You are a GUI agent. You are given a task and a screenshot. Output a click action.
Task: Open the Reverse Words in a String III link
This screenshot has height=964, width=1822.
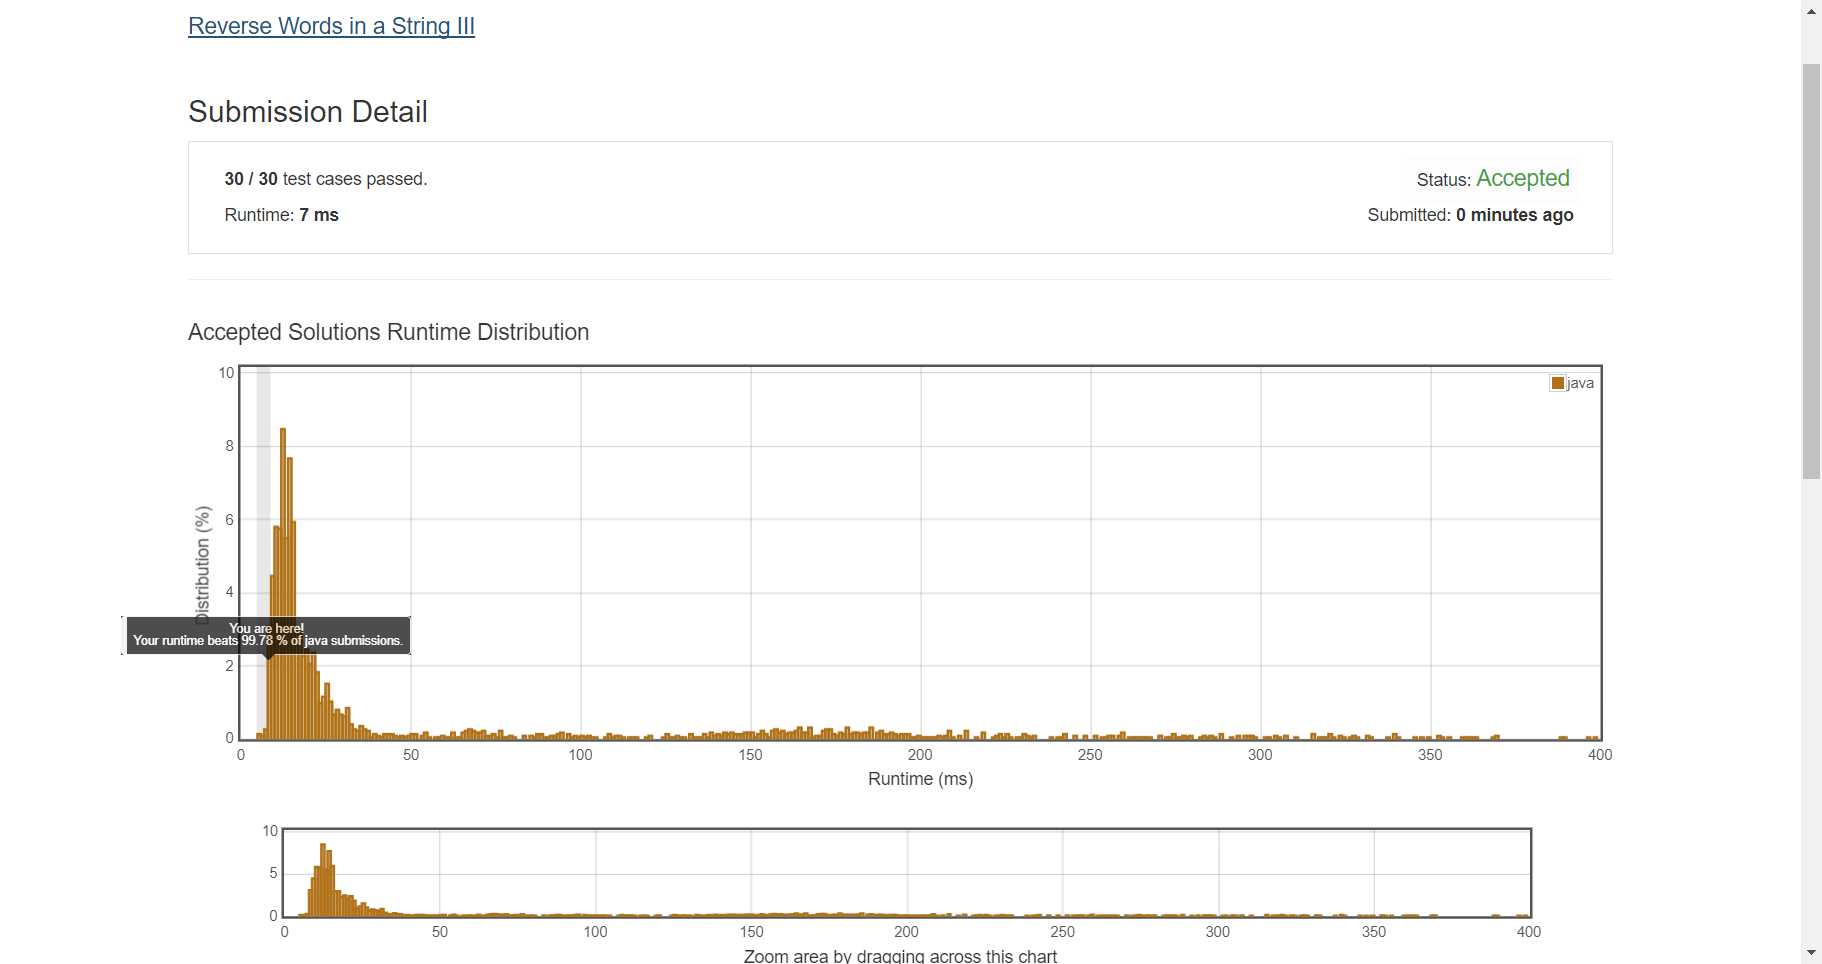[x=331, y=26]
